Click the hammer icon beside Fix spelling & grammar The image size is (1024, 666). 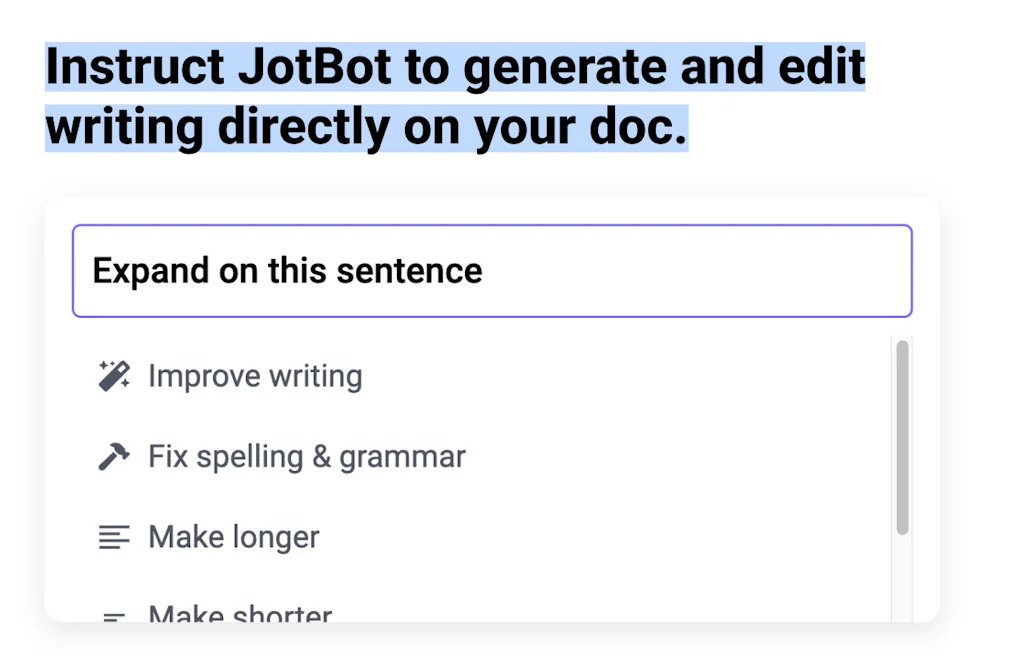point(113,456)
